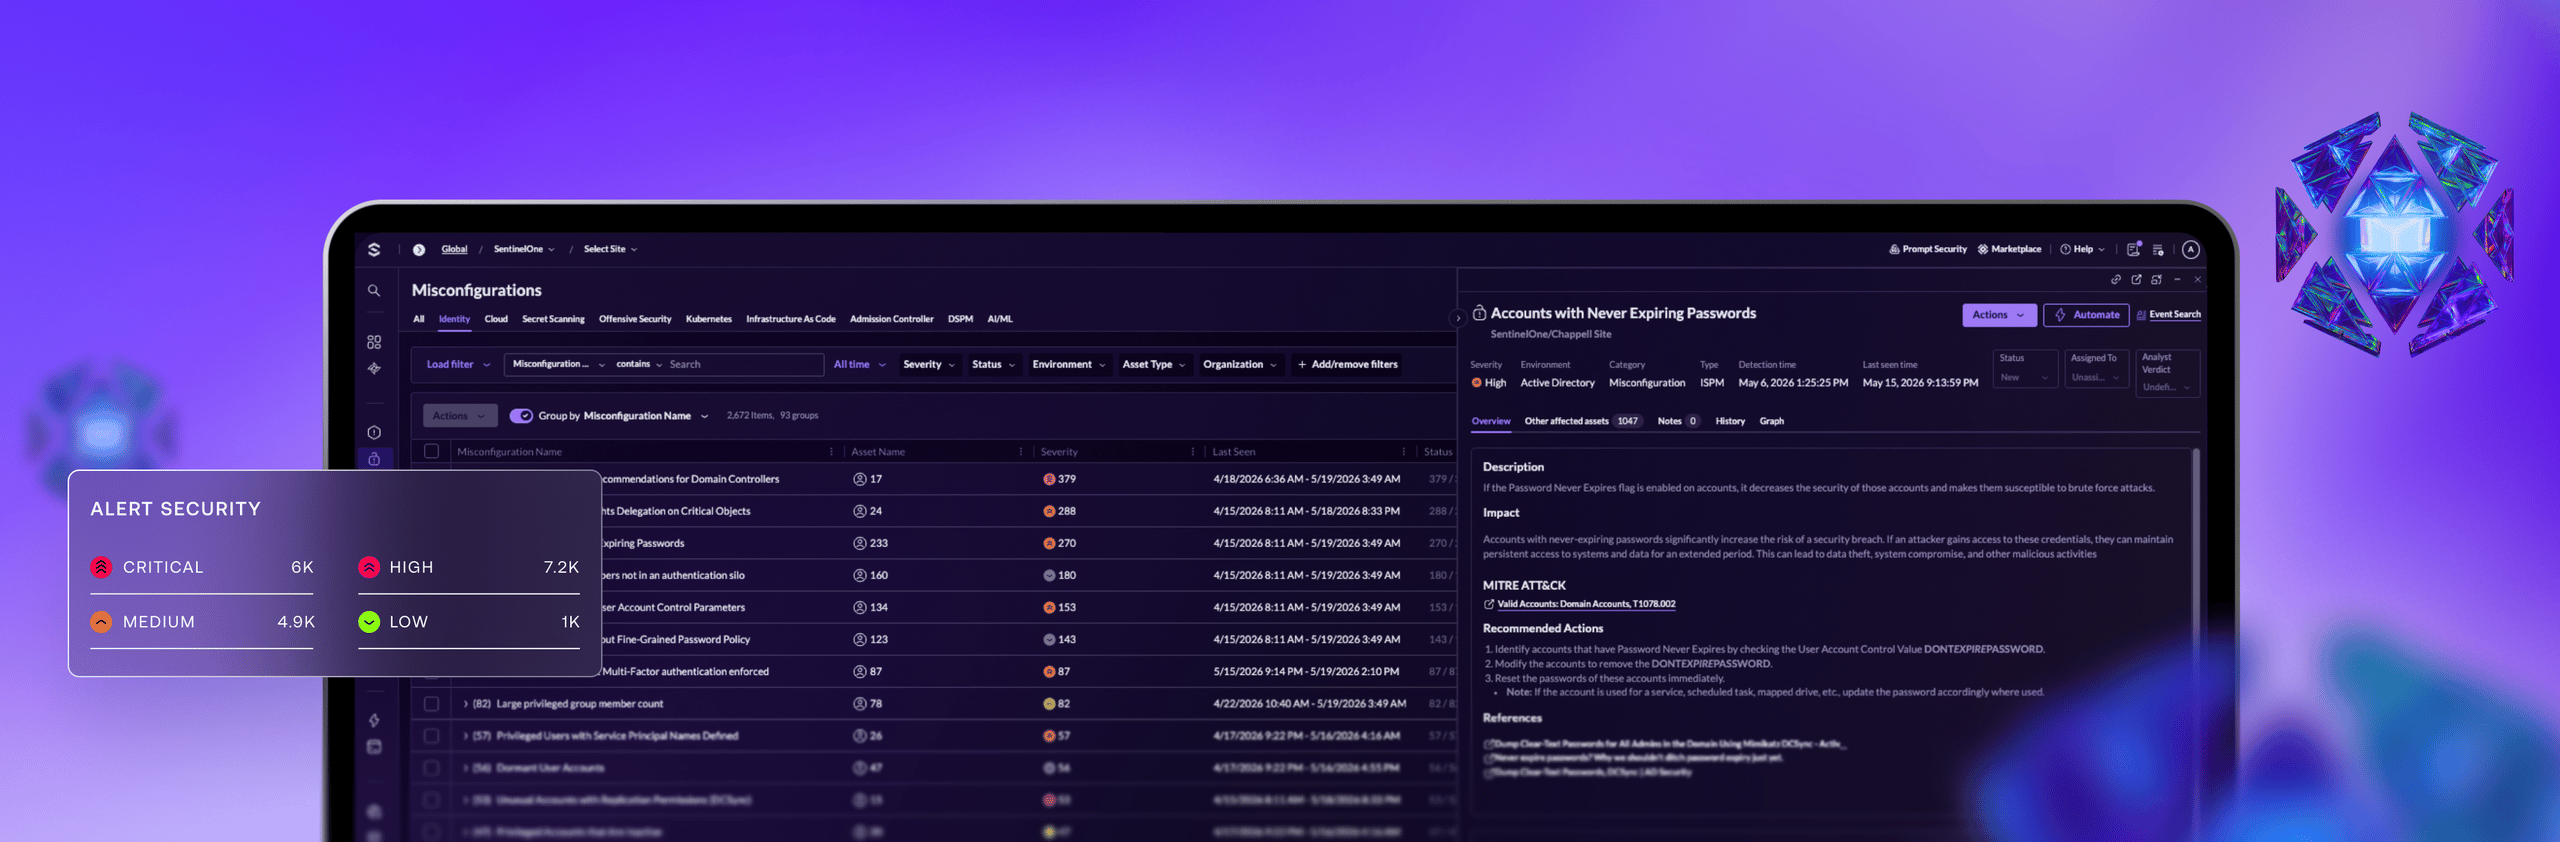Click the Help question mark icon
2560x842 pixels.
[x=2065, y=249]
